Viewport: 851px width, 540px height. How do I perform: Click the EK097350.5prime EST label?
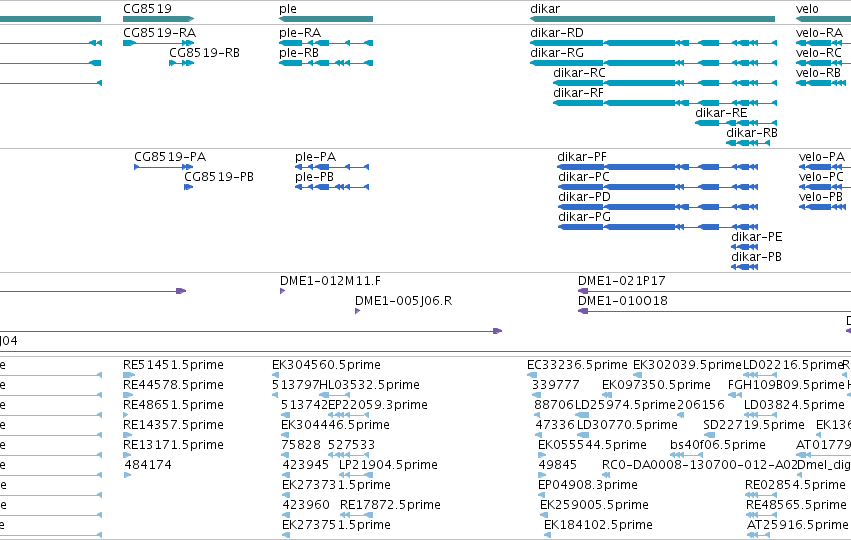point(656,385)
